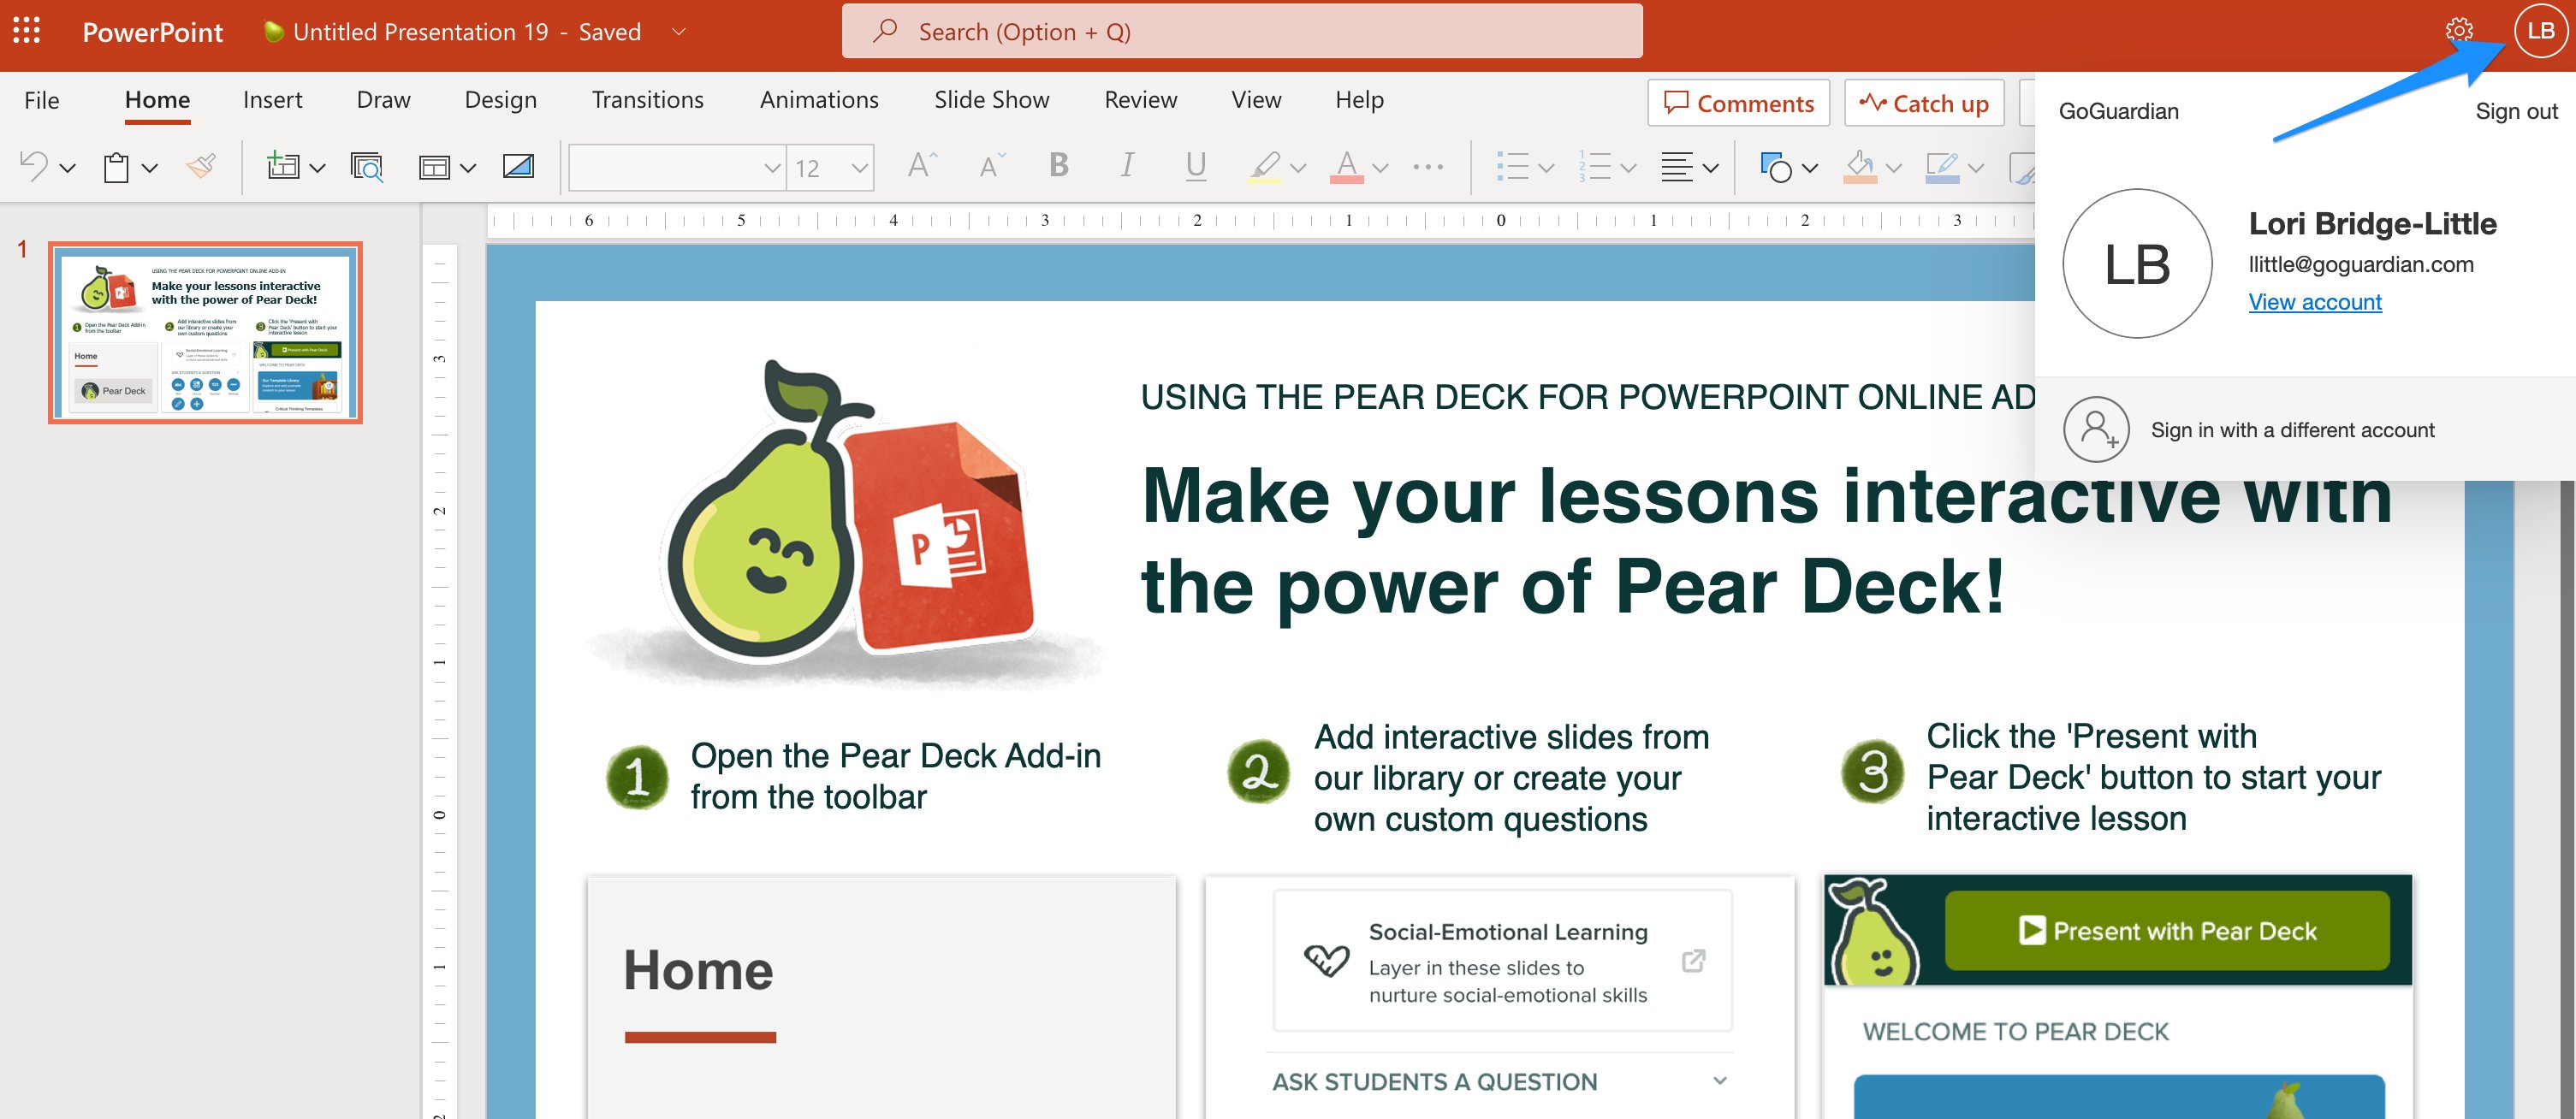Select the Format Painter brush
Screen dimensions: 2576x1119
point(201,166)
